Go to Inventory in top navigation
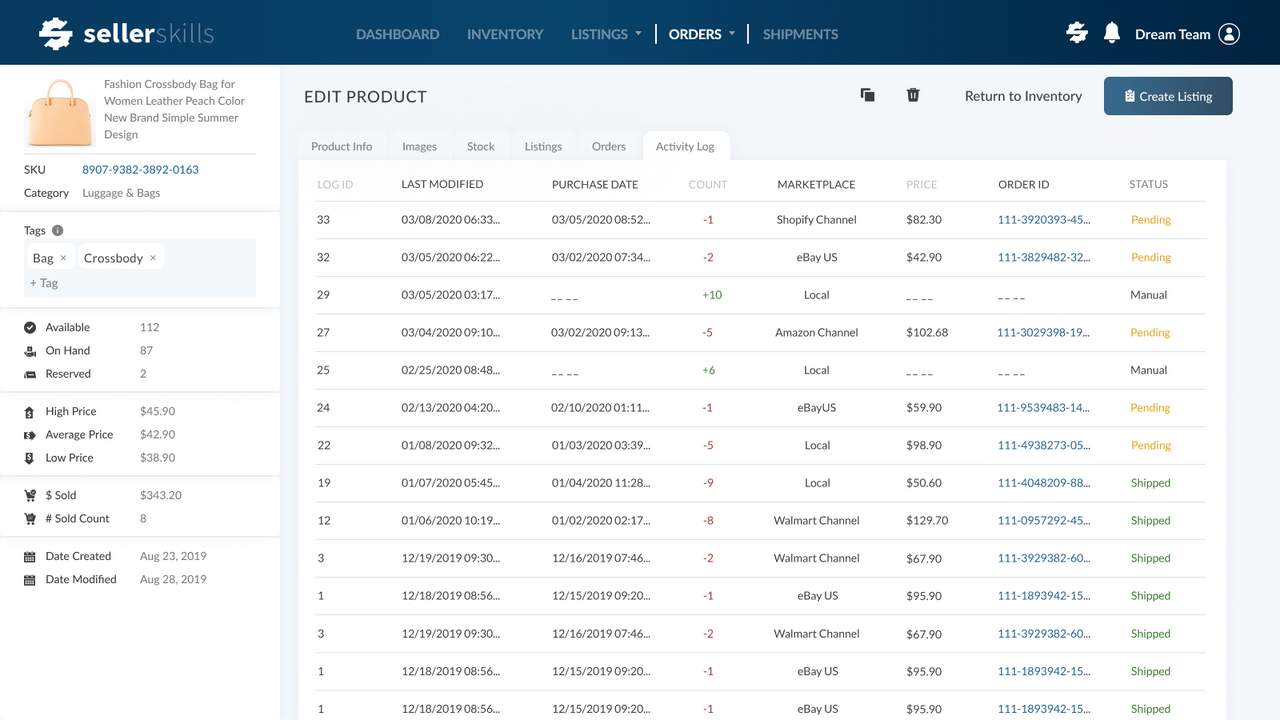 (x=505, y=34)
